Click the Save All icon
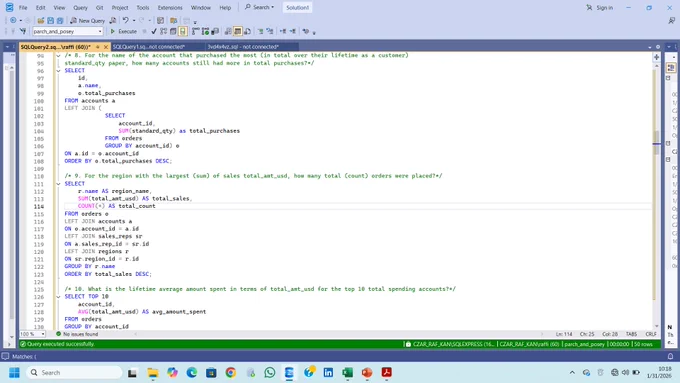 (60, 20)
